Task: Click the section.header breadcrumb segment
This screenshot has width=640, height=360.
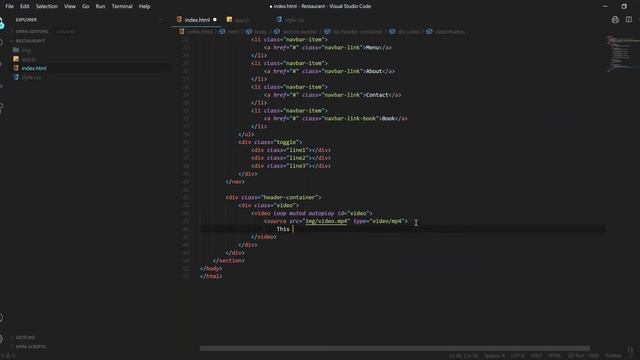Action: pos(300,31)
